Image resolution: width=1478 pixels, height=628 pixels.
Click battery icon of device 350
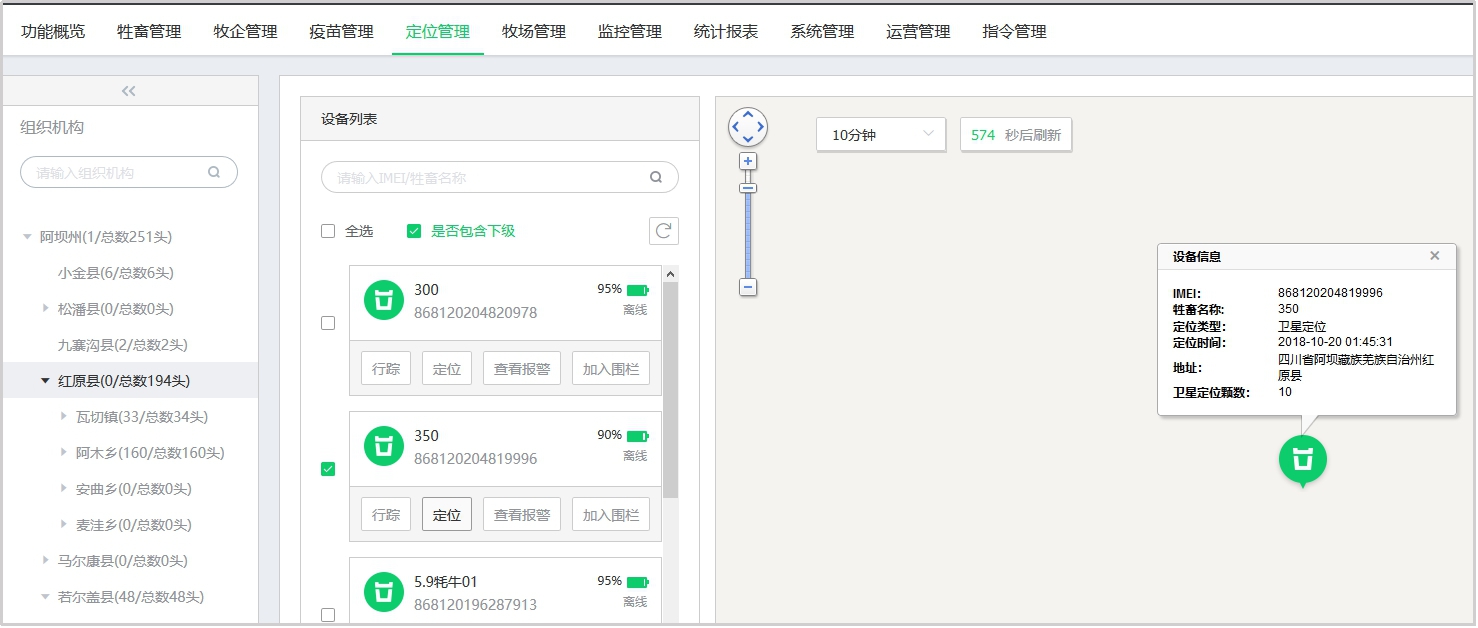click(638, 436)
